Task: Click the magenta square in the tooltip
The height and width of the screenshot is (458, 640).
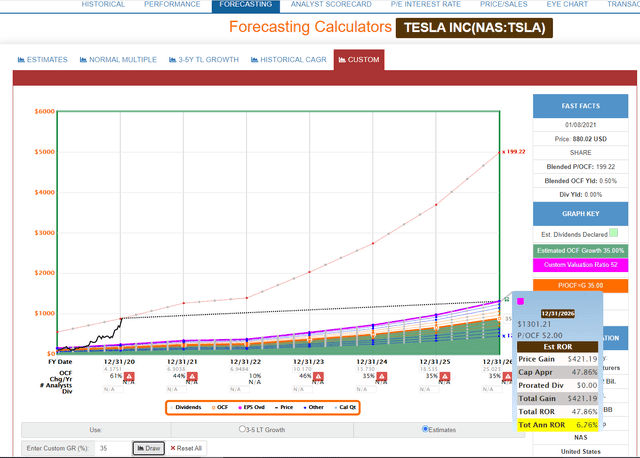Action: coord(520,301)
